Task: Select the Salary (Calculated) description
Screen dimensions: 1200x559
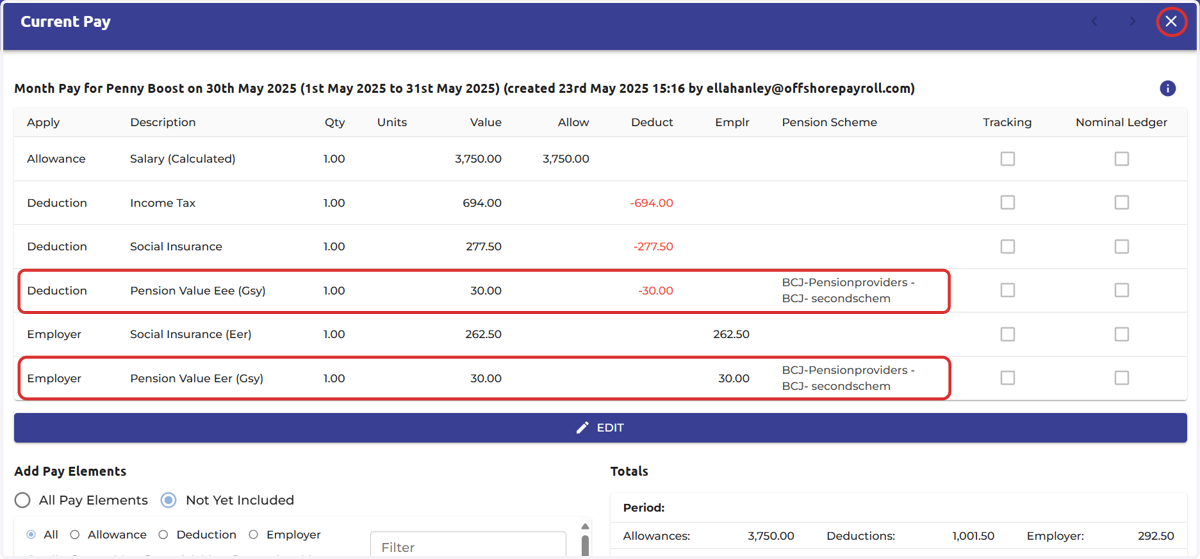Action: (182, 159)
